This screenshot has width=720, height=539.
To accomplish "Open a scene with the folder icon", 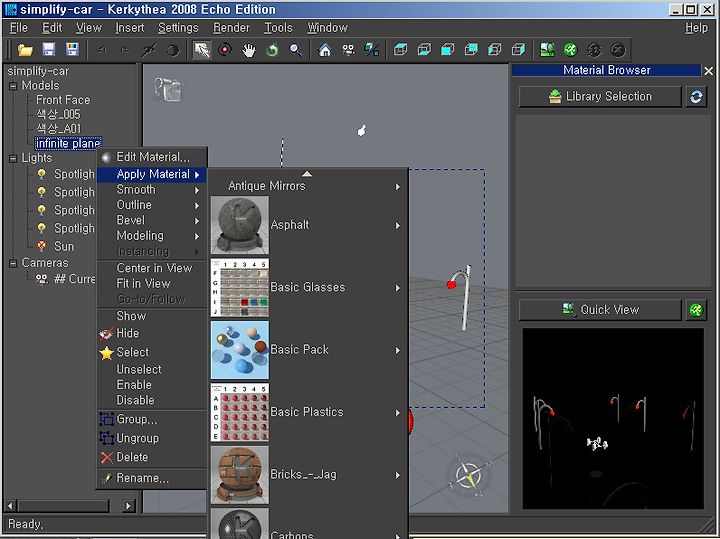I will coord(25,50).
